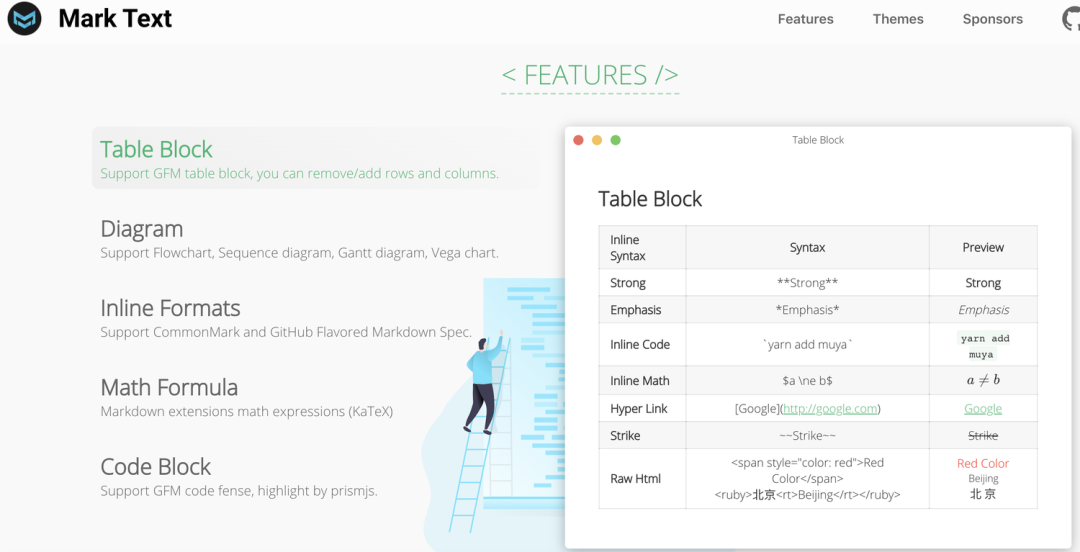Open the GitHub icon link

[1071, 19]
